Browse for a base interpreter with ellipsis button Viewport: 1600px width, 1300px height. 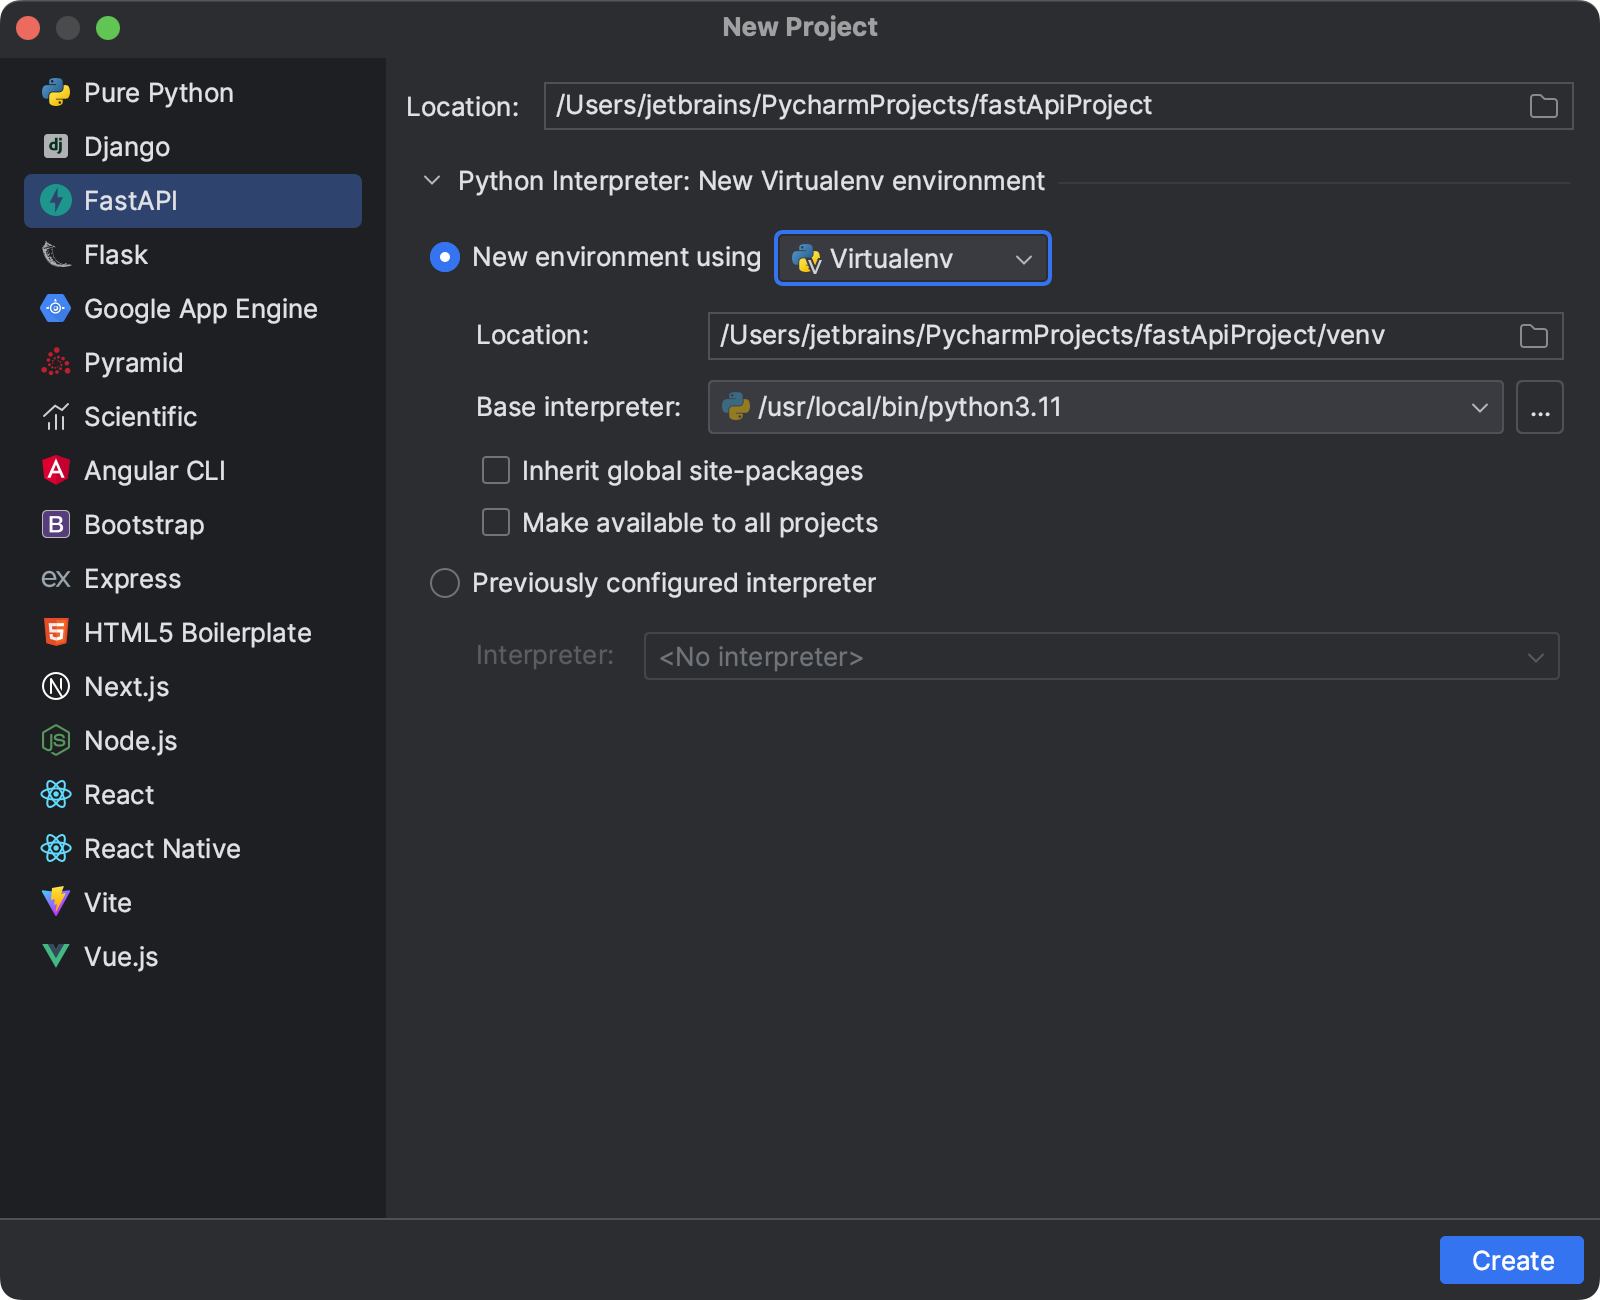(1540, 407)
